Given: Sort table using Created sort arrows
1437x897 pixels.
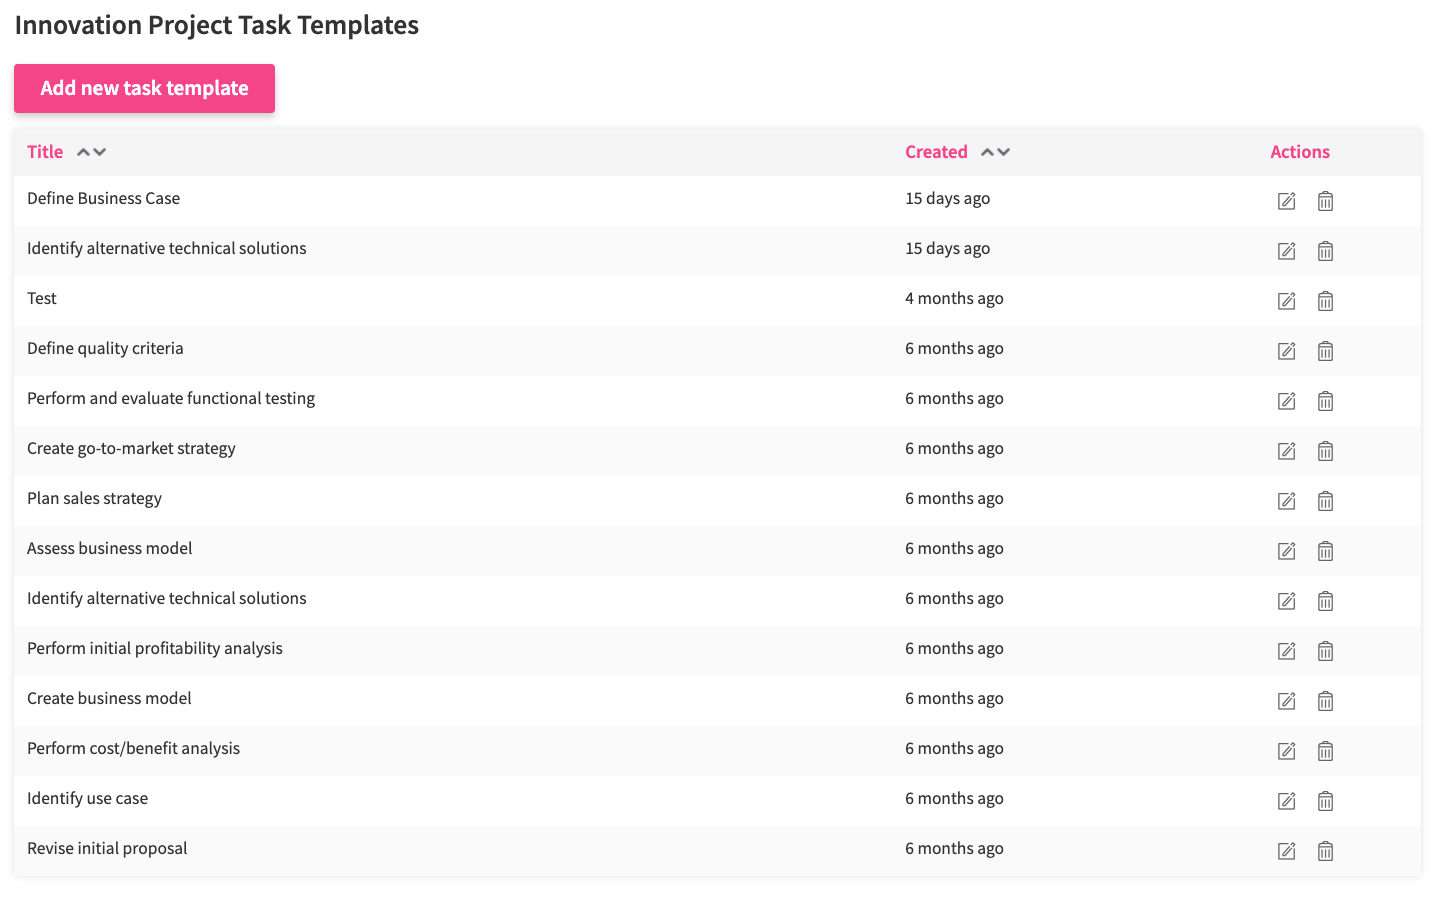Looking at the screenshot, I should [x=995, y=152].
